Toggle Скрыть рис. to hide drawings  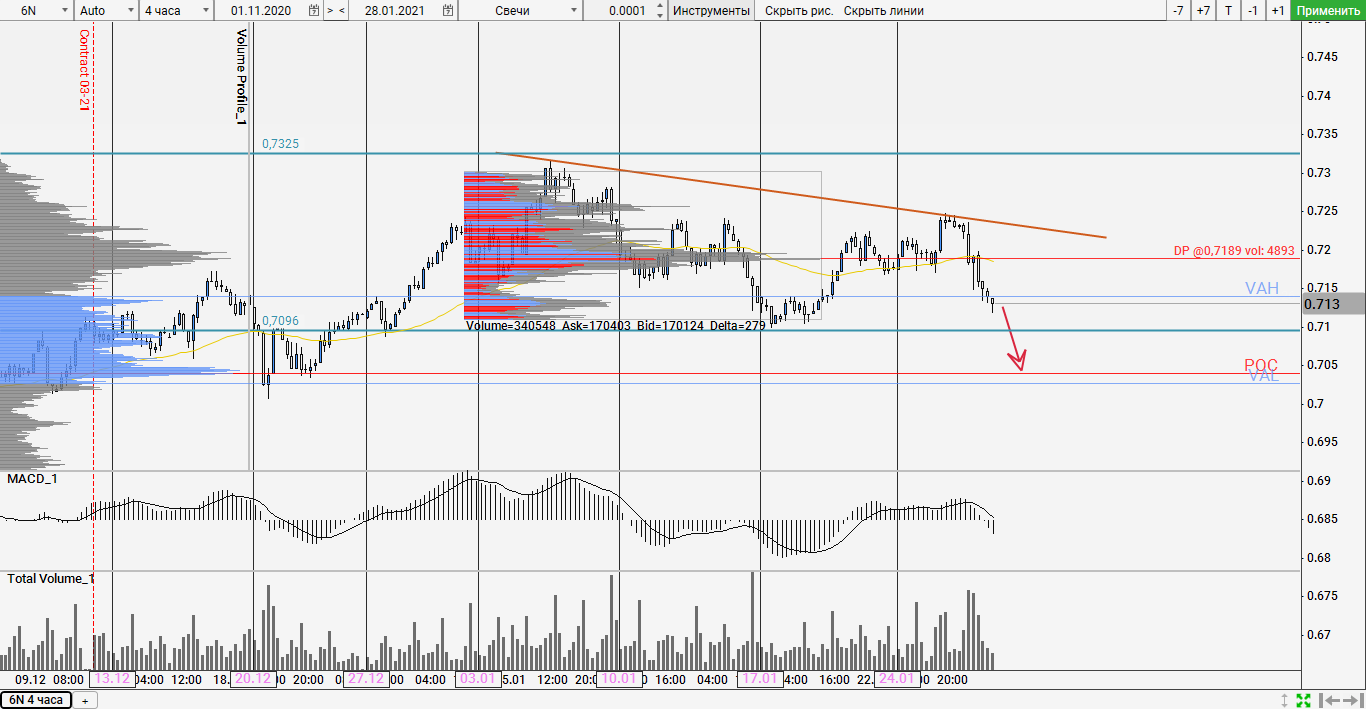pyautogui.click(x=799, y=11)
